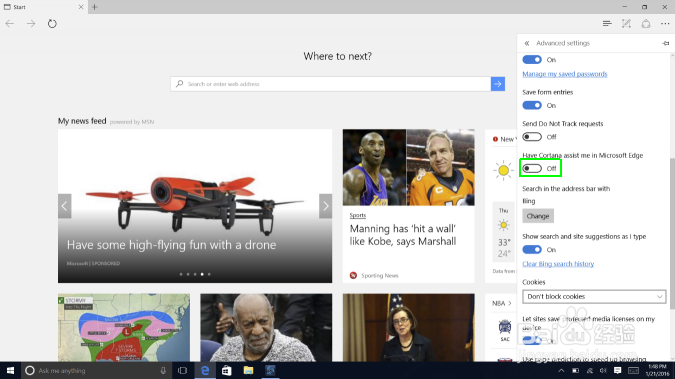Click the taskbar clock showing 1:48 PM
Viewport: 675px width, 379px height.
coord(657,370)
